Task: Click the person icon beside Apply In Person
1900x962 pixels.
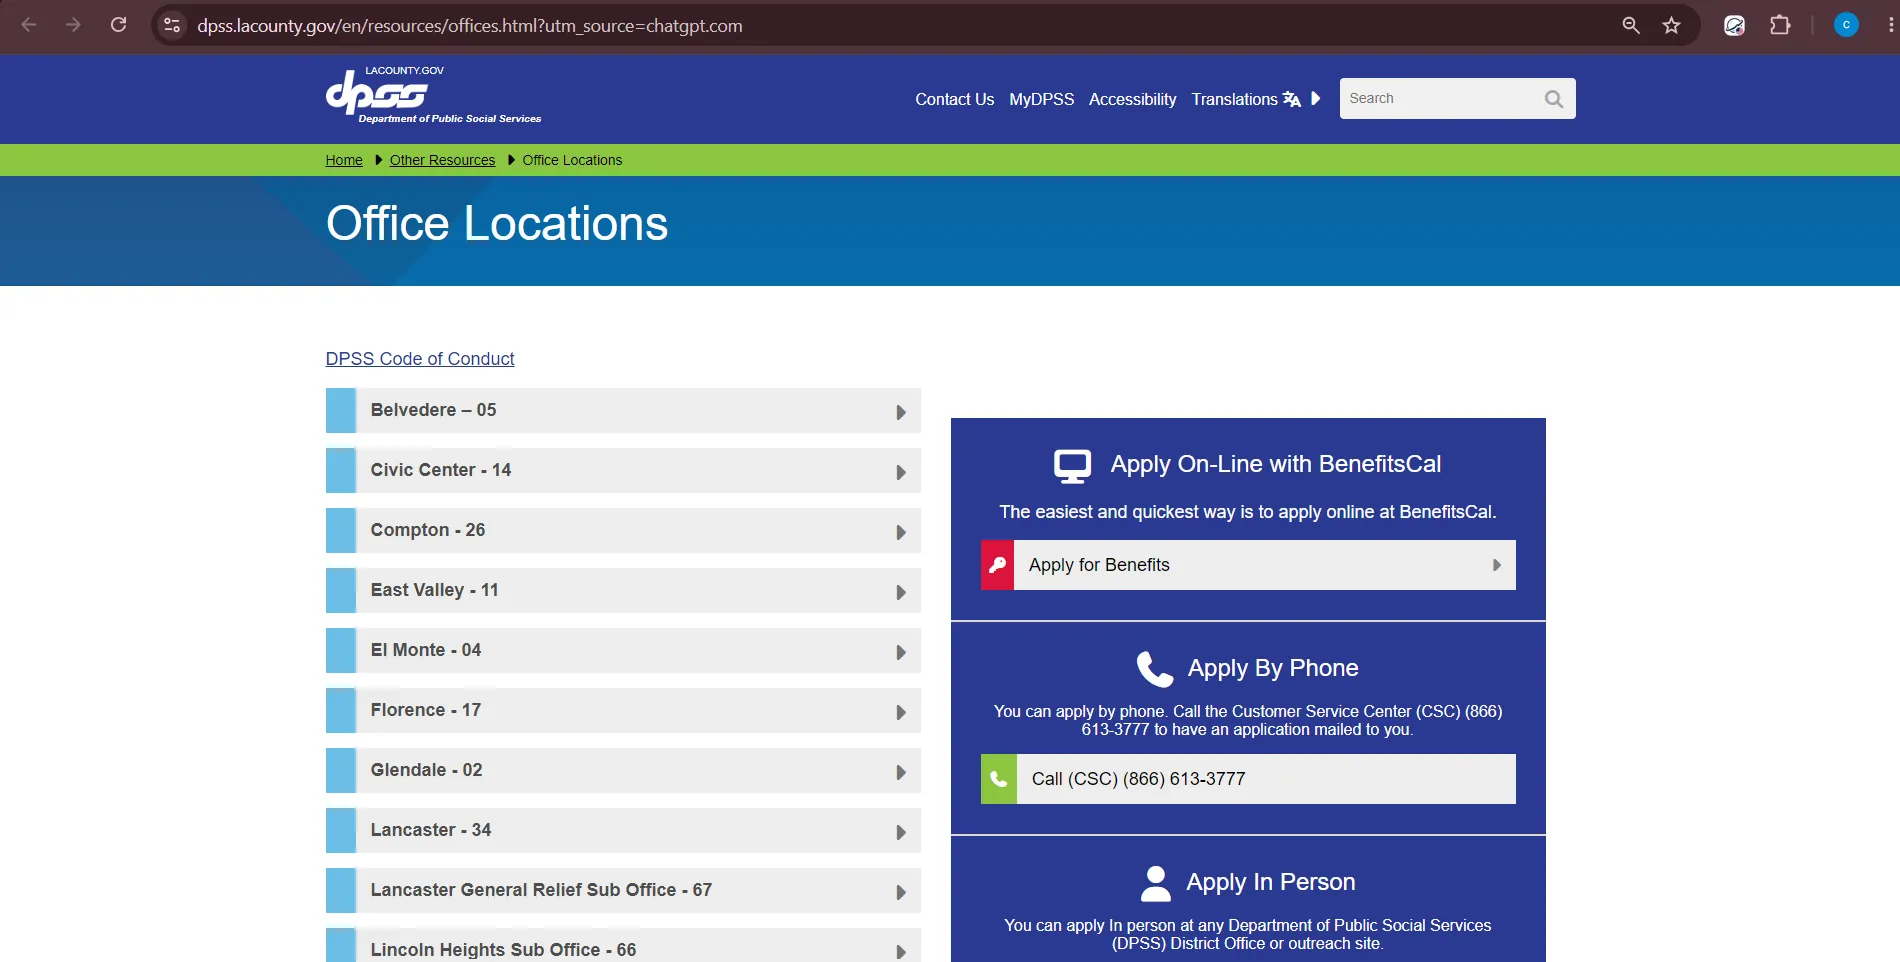Action: [1155, 883]
